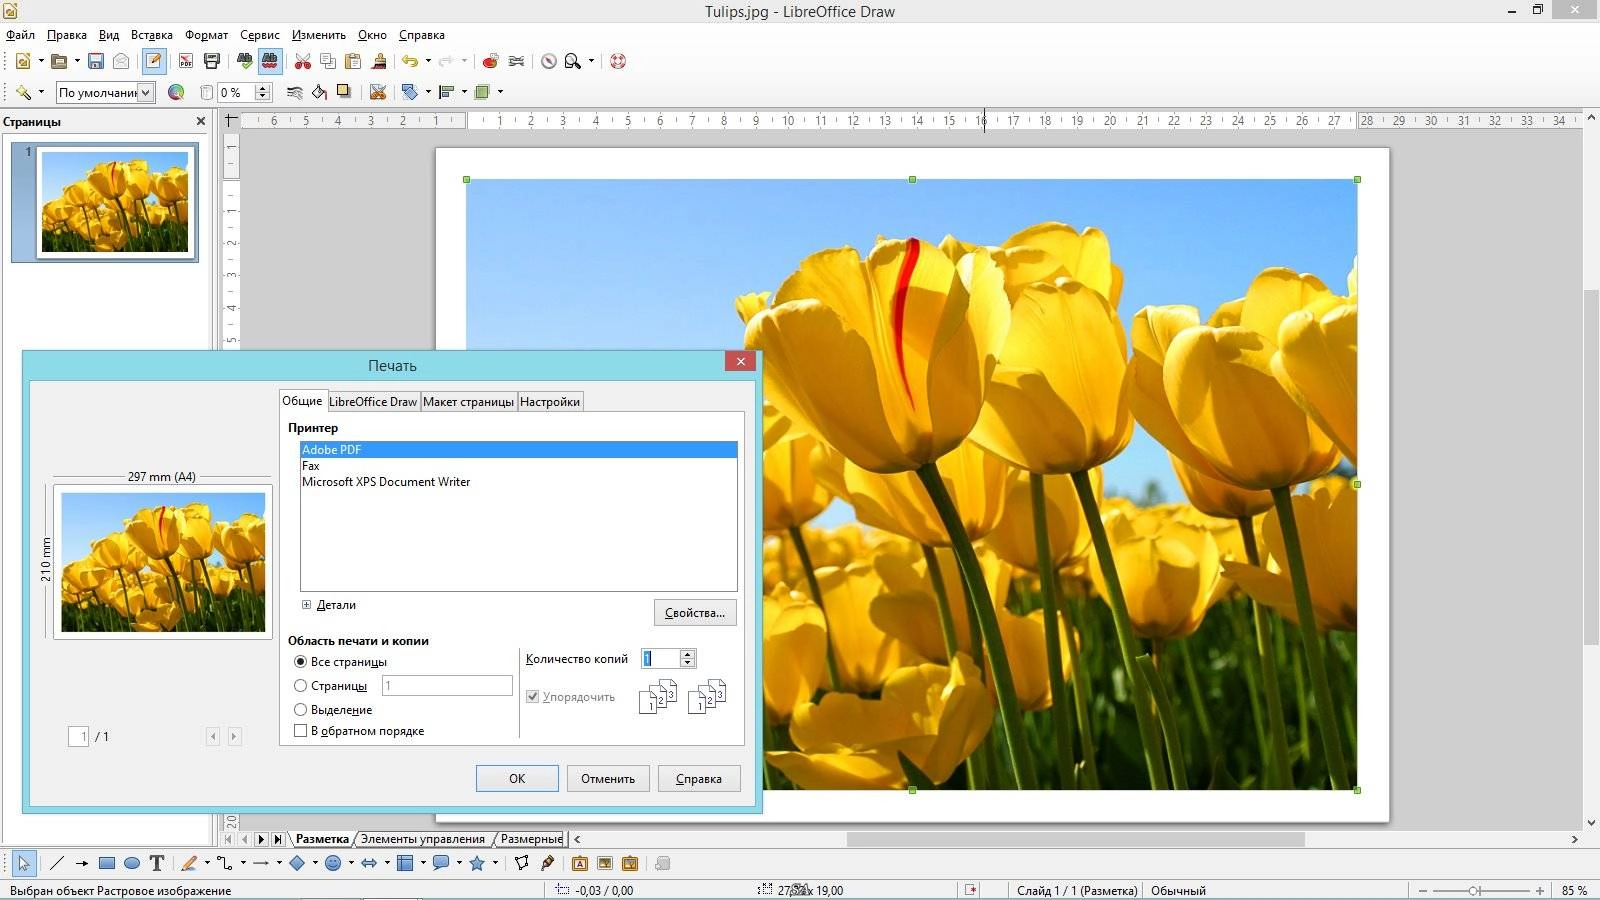
Task: Click the Export as PDF icon
Action: [x=186, y=61]
